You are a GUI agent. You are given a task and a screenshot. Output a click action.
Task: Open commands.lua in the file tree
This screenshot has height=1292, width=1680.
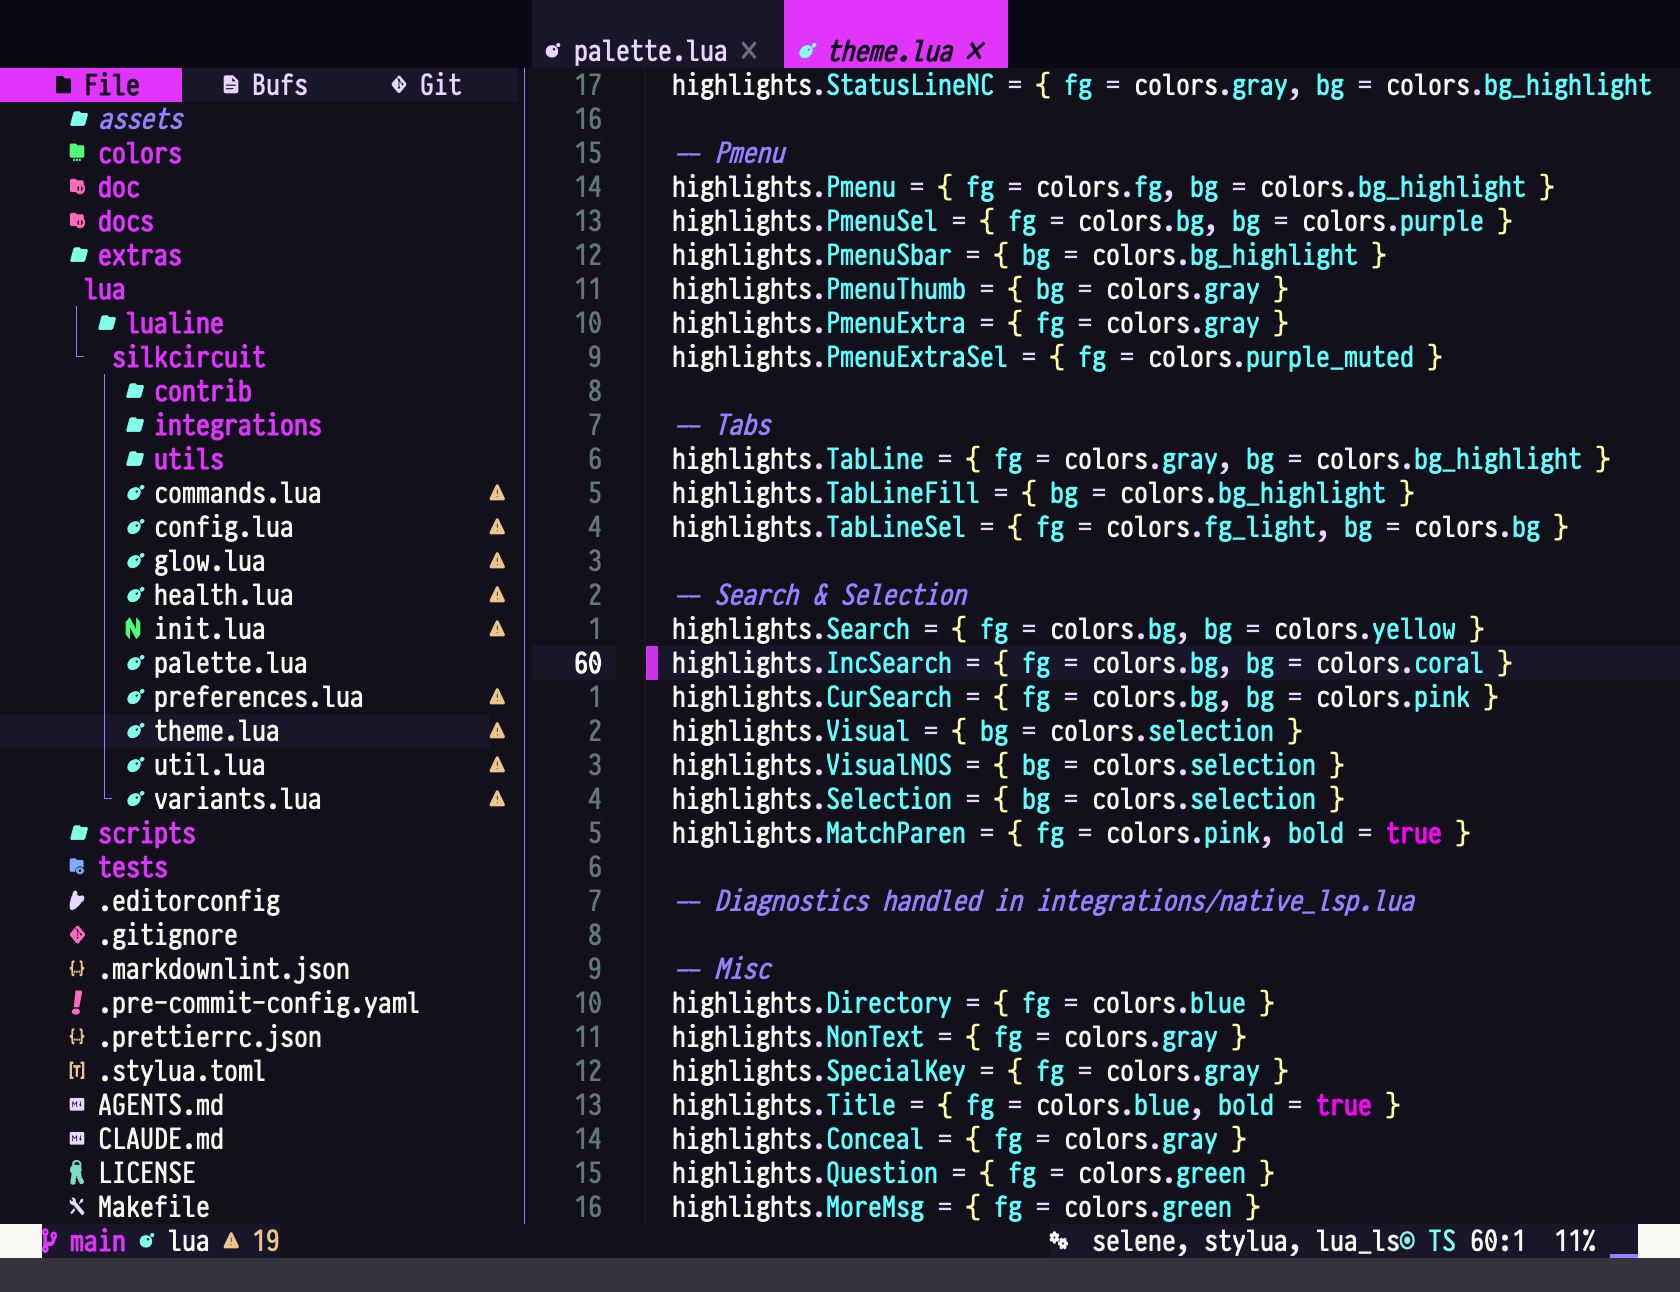click(x=237, y=493)
